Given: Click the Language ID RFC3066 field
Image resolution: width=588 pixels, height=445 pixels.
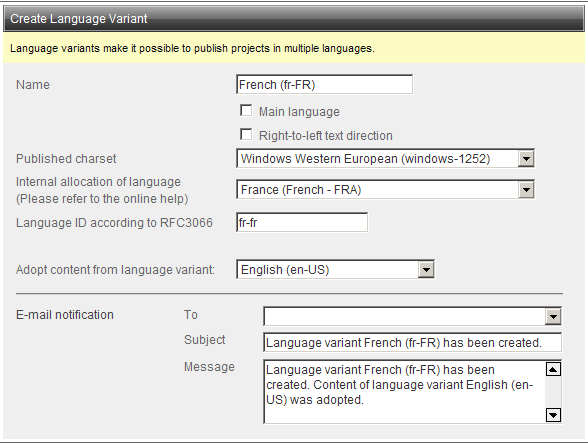Looking at the screenshot, I should point(302,222).
